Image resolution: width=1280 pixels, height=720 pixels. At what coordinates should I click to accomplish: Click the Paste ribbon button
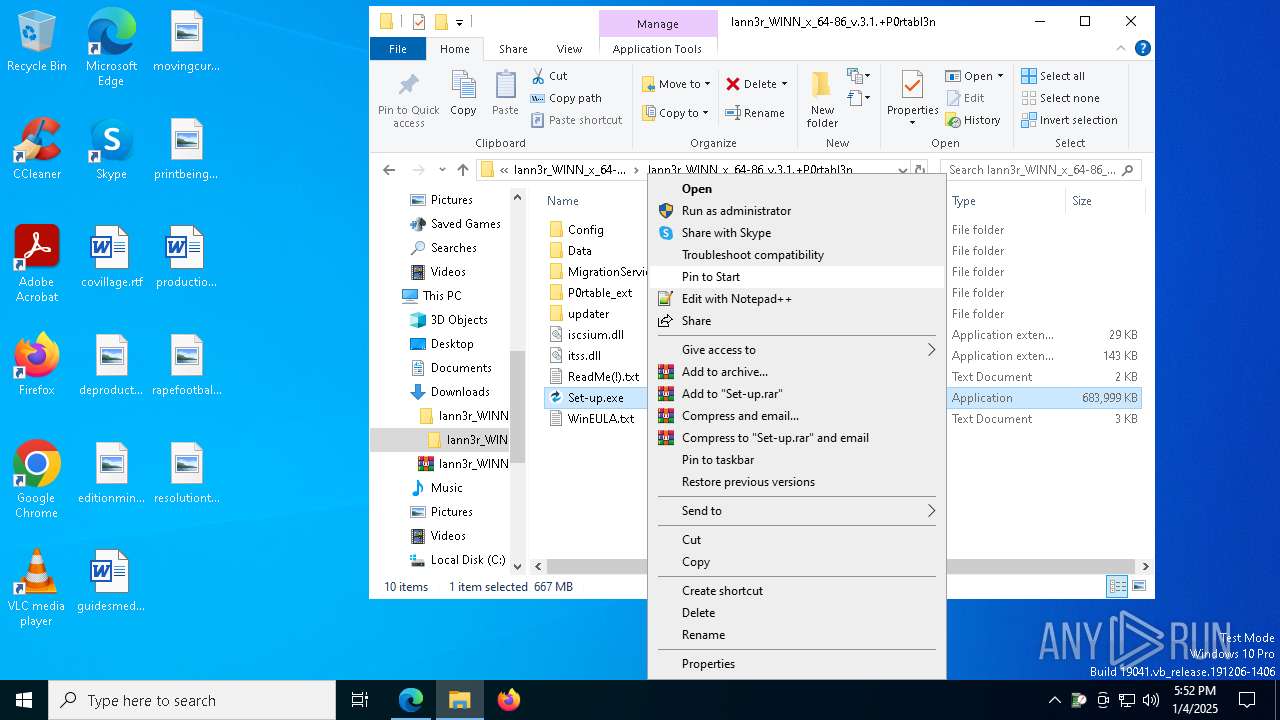(505, 94)
